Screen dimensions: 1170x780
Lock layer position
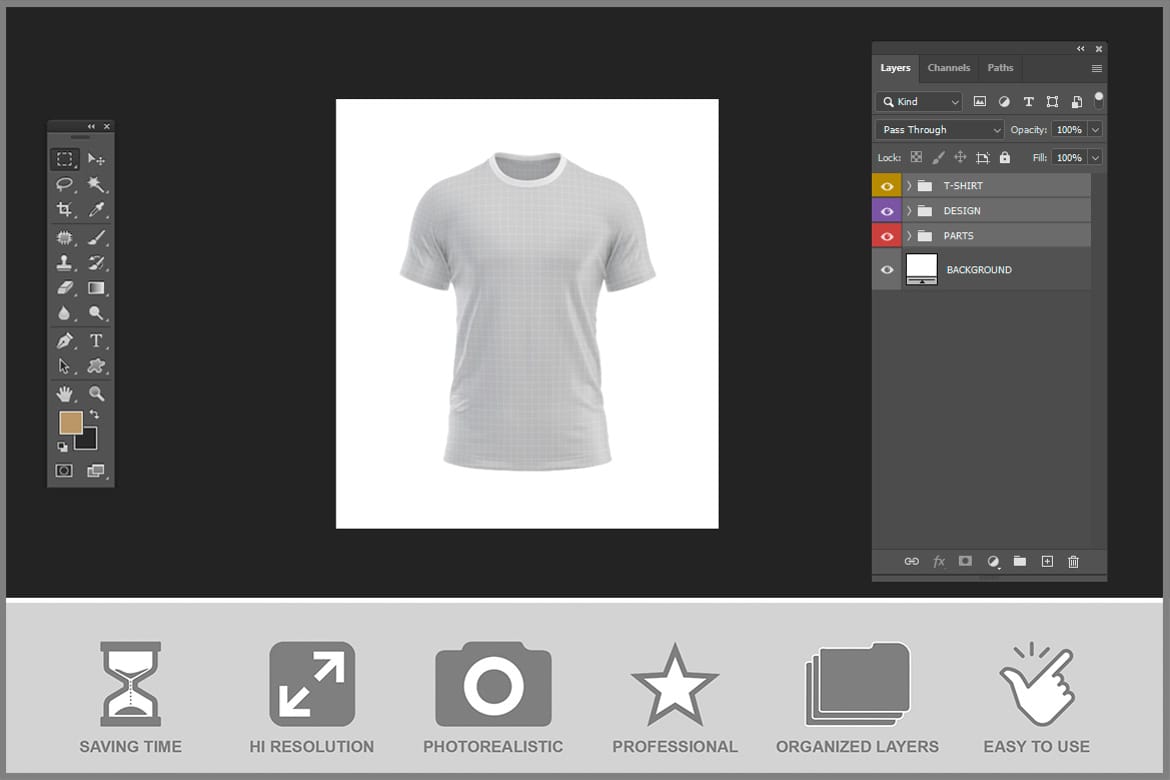pos(960,157)
